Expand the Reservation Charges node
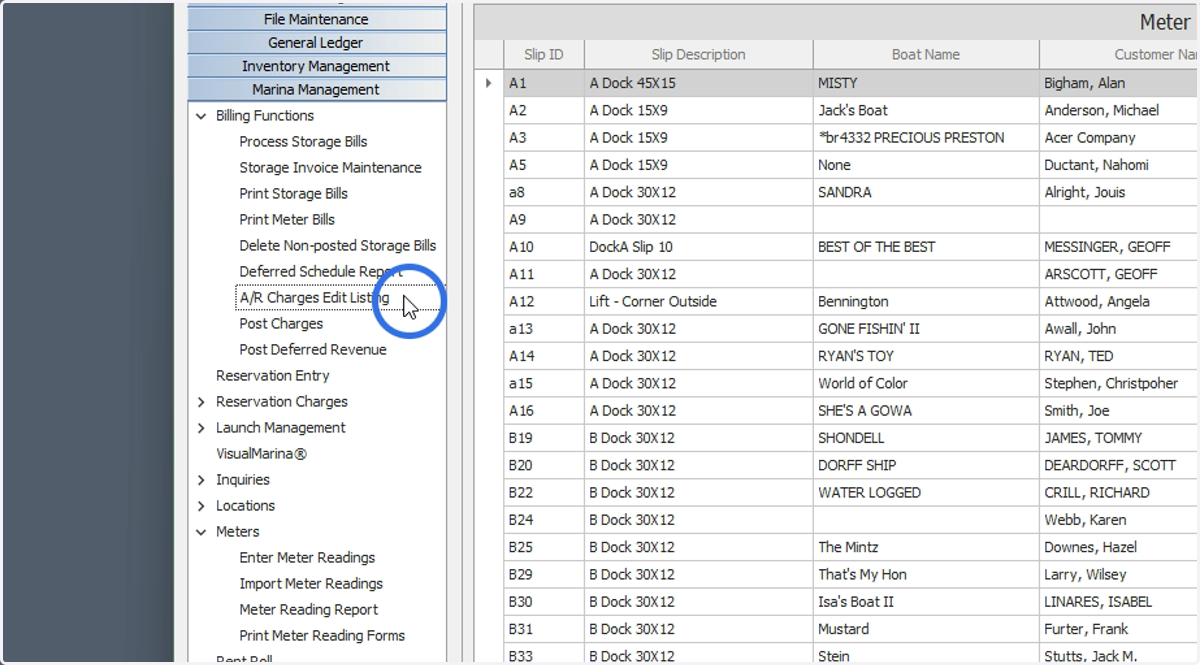 (x=202, y=402)
